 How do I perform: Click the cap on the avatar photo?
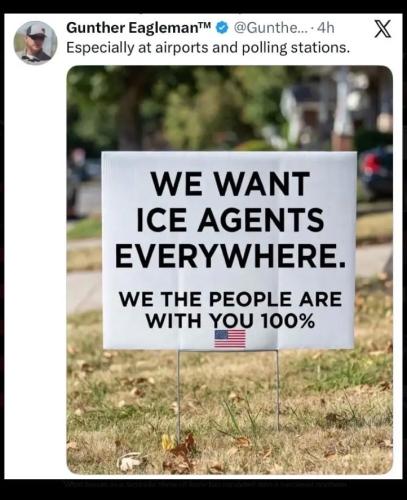point(36,31)
